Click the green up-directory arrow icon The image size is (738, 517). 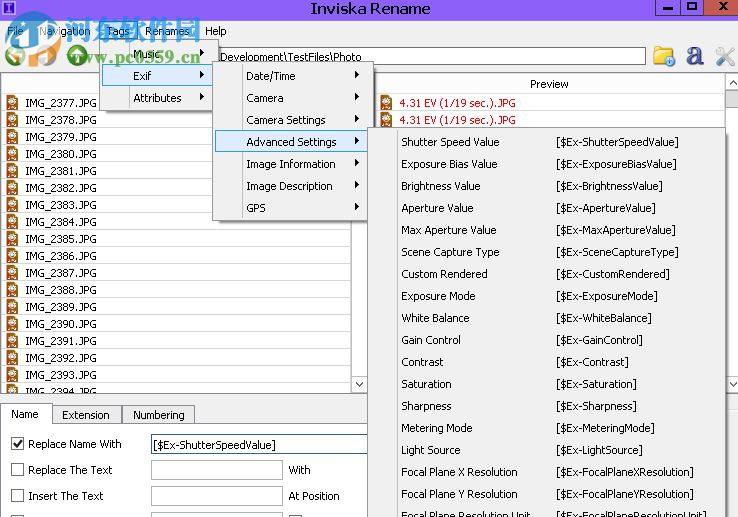pyautogui.click(x=77, y=56)
